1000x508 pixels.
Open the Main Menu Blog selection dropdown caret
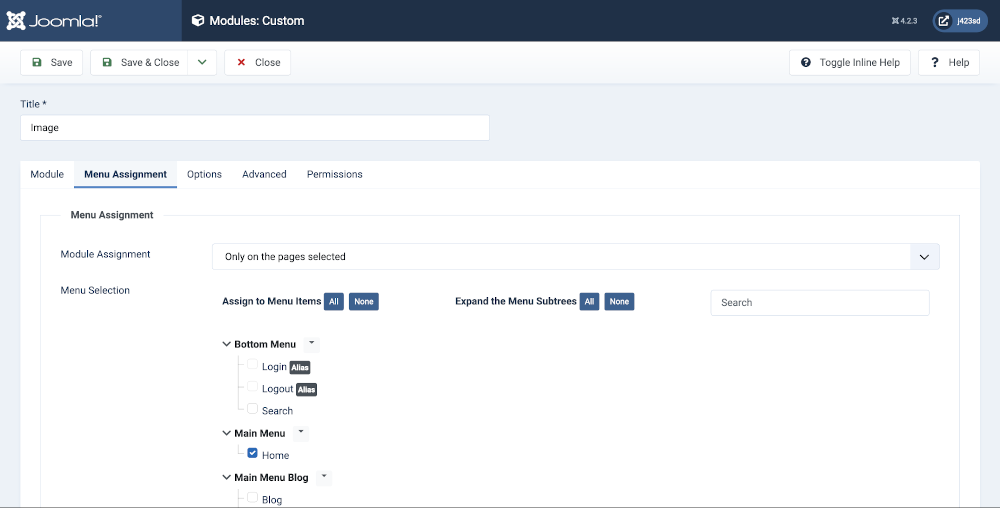[324, 477]
